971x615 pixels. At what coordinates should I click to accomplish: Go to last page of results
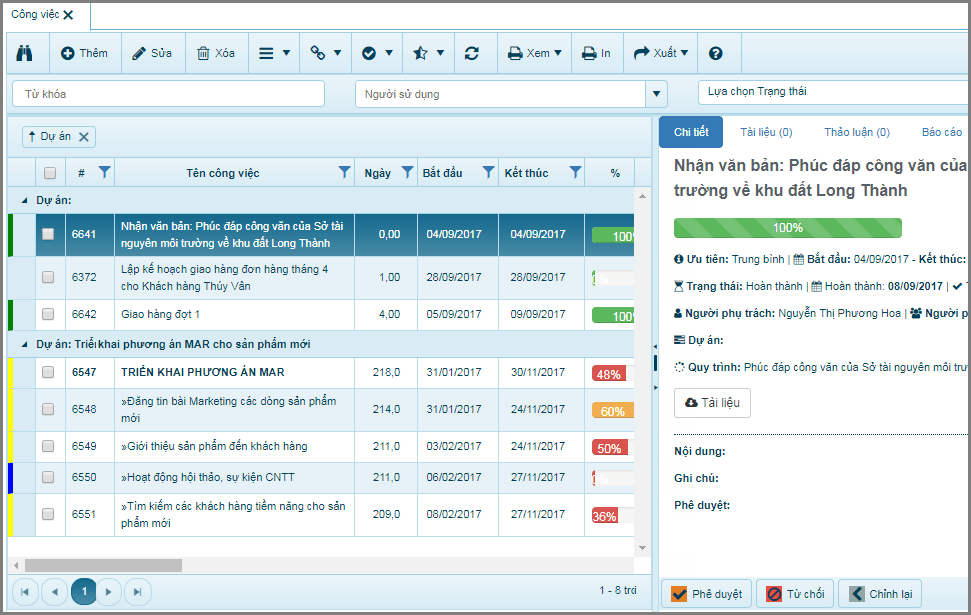[137, 591]
